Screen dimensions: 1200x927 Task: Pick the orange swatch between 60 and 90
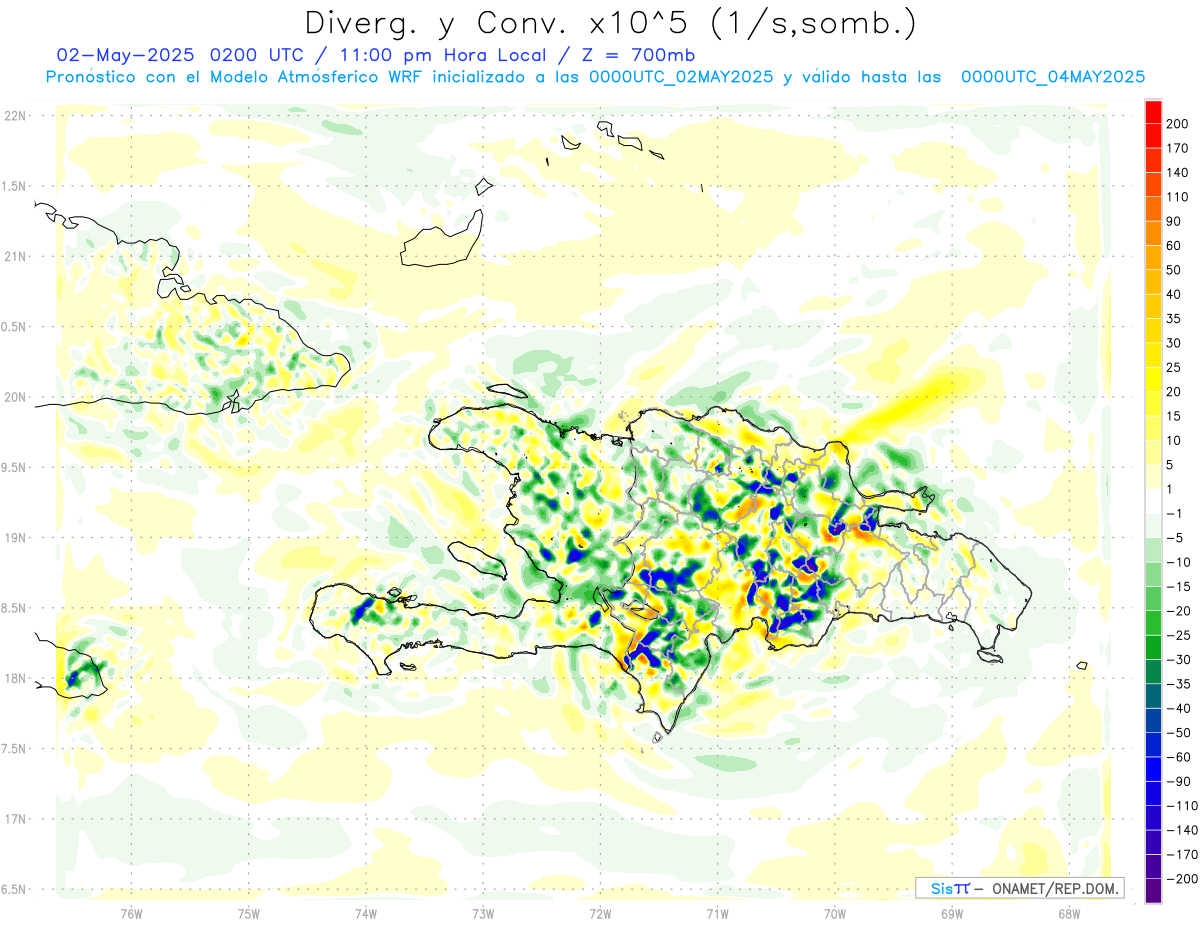coord(1153,234)
